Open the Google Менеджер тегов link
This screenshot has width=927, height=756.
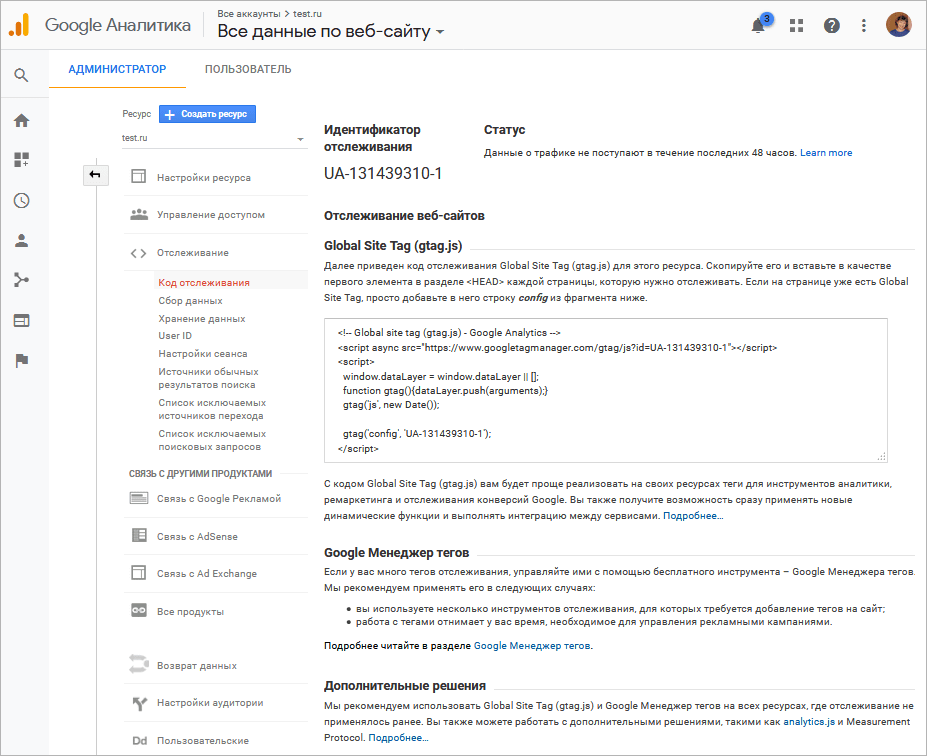click(x=532, y=645)
